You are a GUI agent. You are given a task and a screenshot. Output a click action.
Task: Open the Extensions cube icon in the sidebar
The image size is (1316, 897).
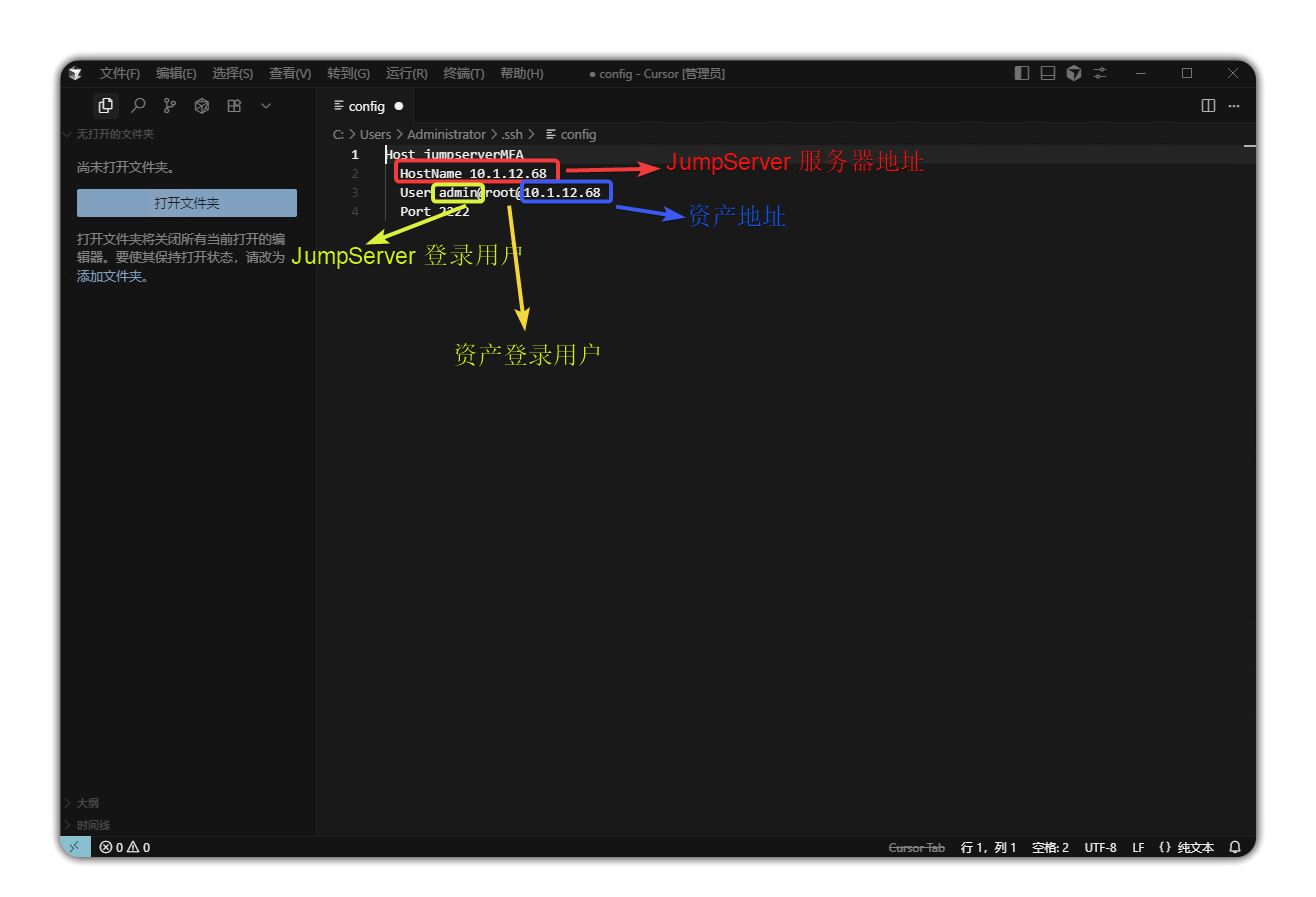[x=202, y=105]
